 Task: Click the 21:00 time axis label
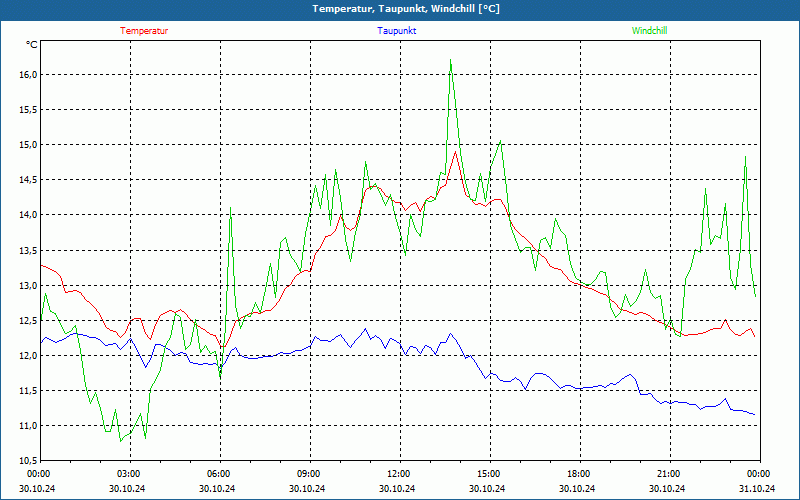[669, 474]
